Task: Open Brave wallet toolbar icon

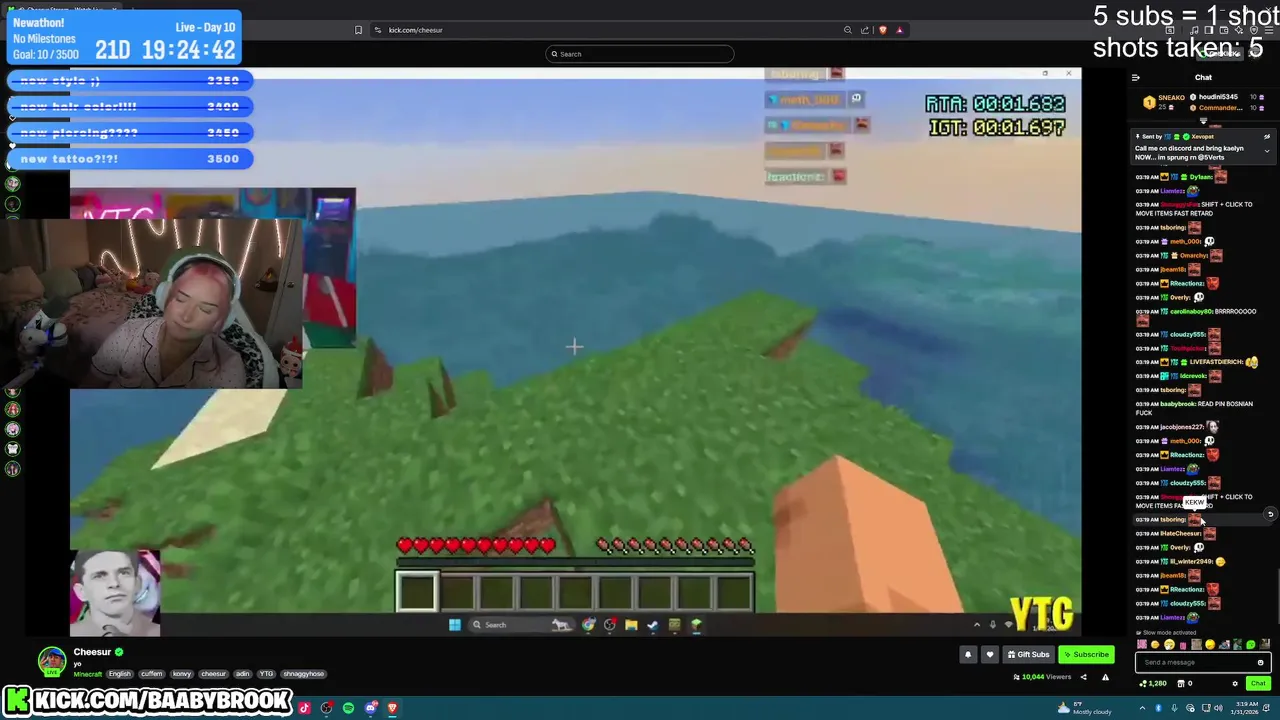Action: (x=1222, y=30)
